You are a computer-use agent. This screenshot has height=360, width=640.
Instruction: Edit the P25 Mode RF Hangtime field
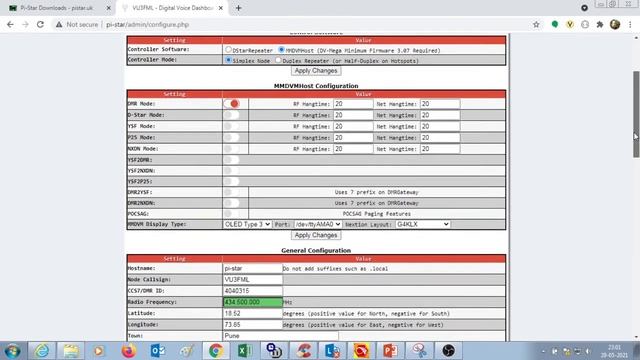tap(353, 138)
